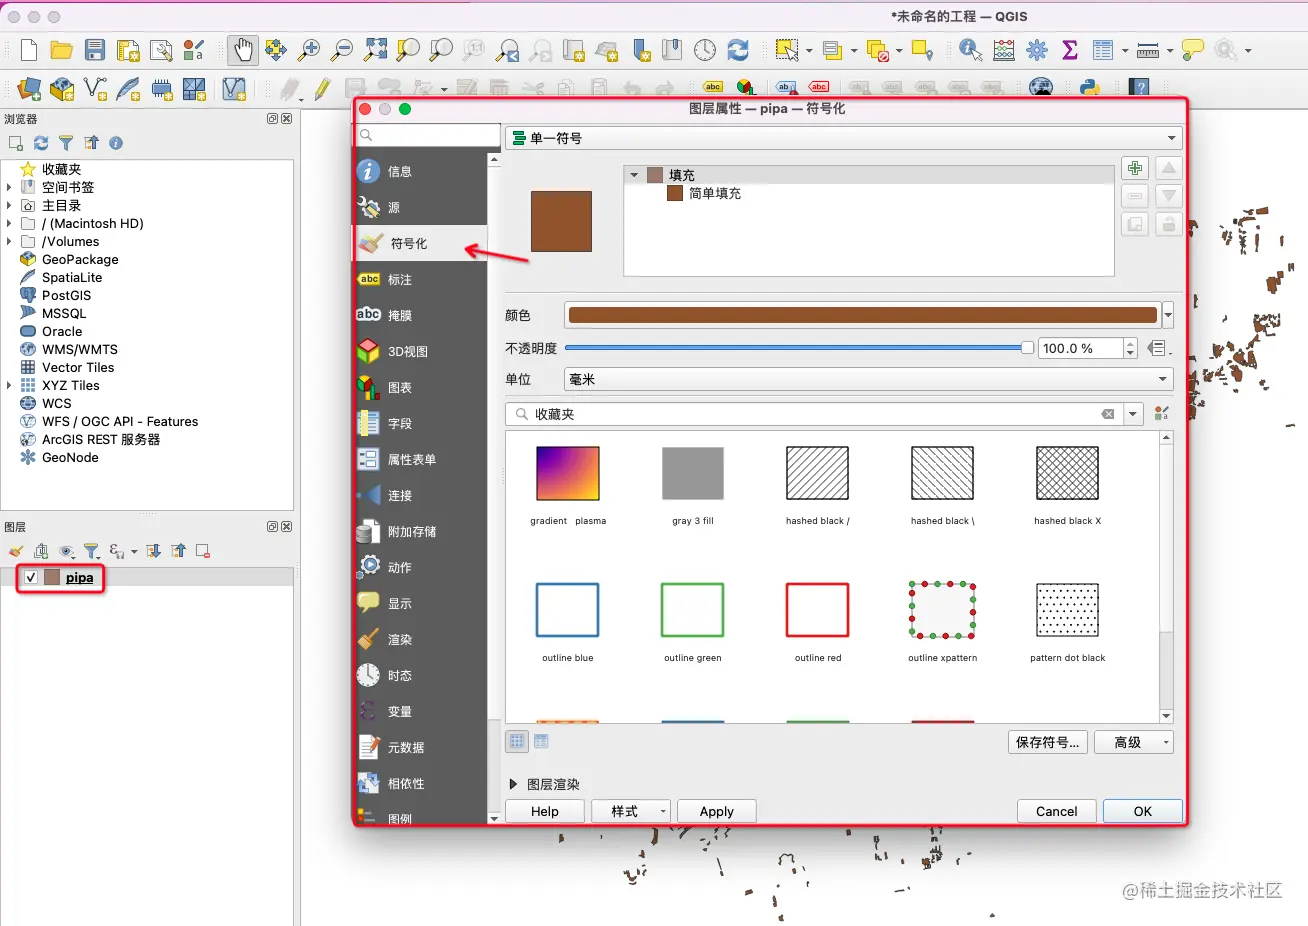Image resolution: width=1308 pixels, height=926 pixels.
Task: Open Layer Styling paintbrush in Layers panel
Action: pos(16,551)
